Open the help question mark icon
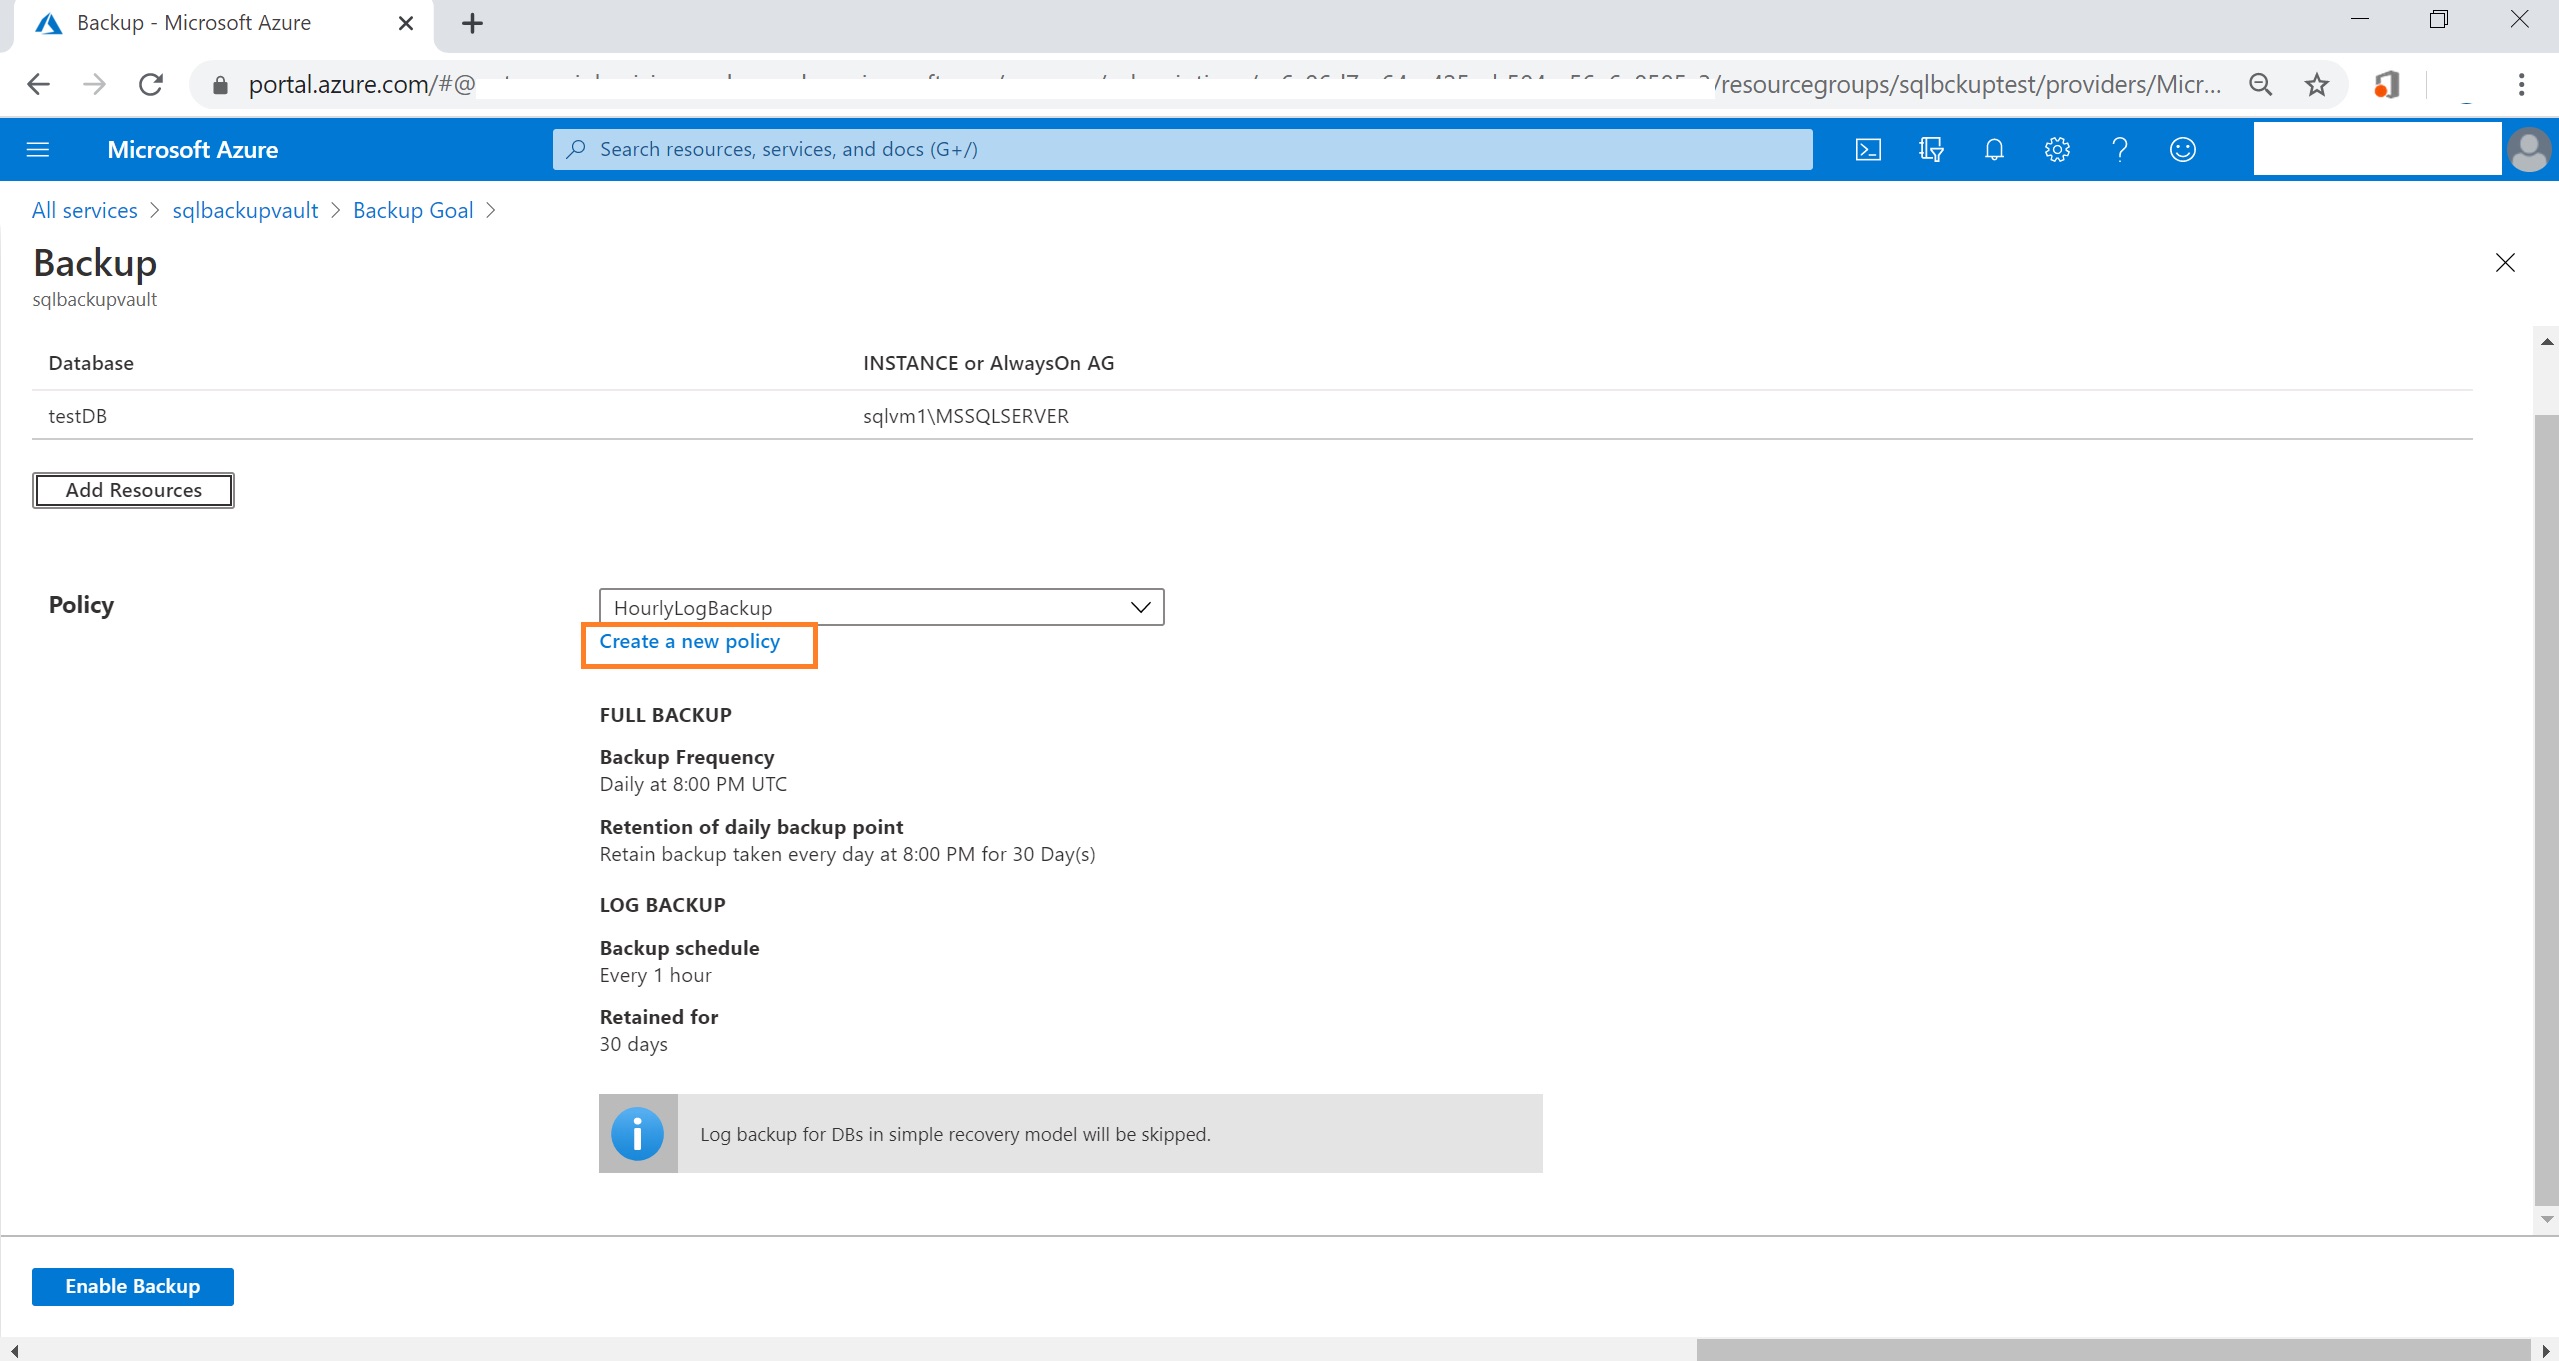Screen dimensions: 2559x1361 tap(2119, 150)
